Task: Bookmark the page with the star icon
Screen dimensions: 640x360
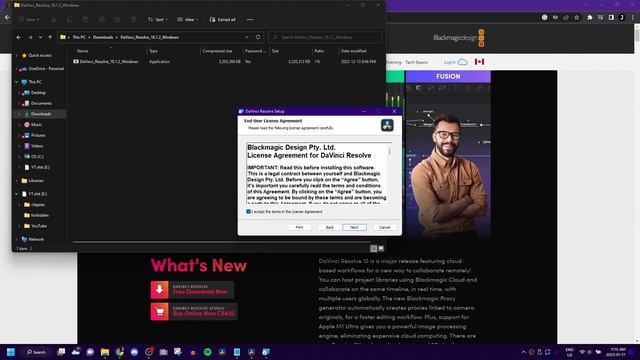Action: point(577,18)
